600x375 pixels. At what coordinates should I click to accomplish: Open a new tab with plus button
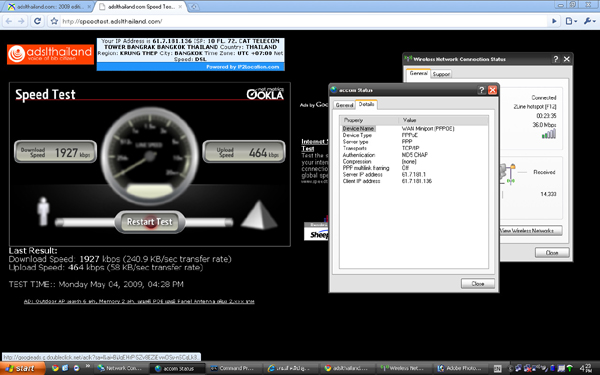(x=194, y=7)
